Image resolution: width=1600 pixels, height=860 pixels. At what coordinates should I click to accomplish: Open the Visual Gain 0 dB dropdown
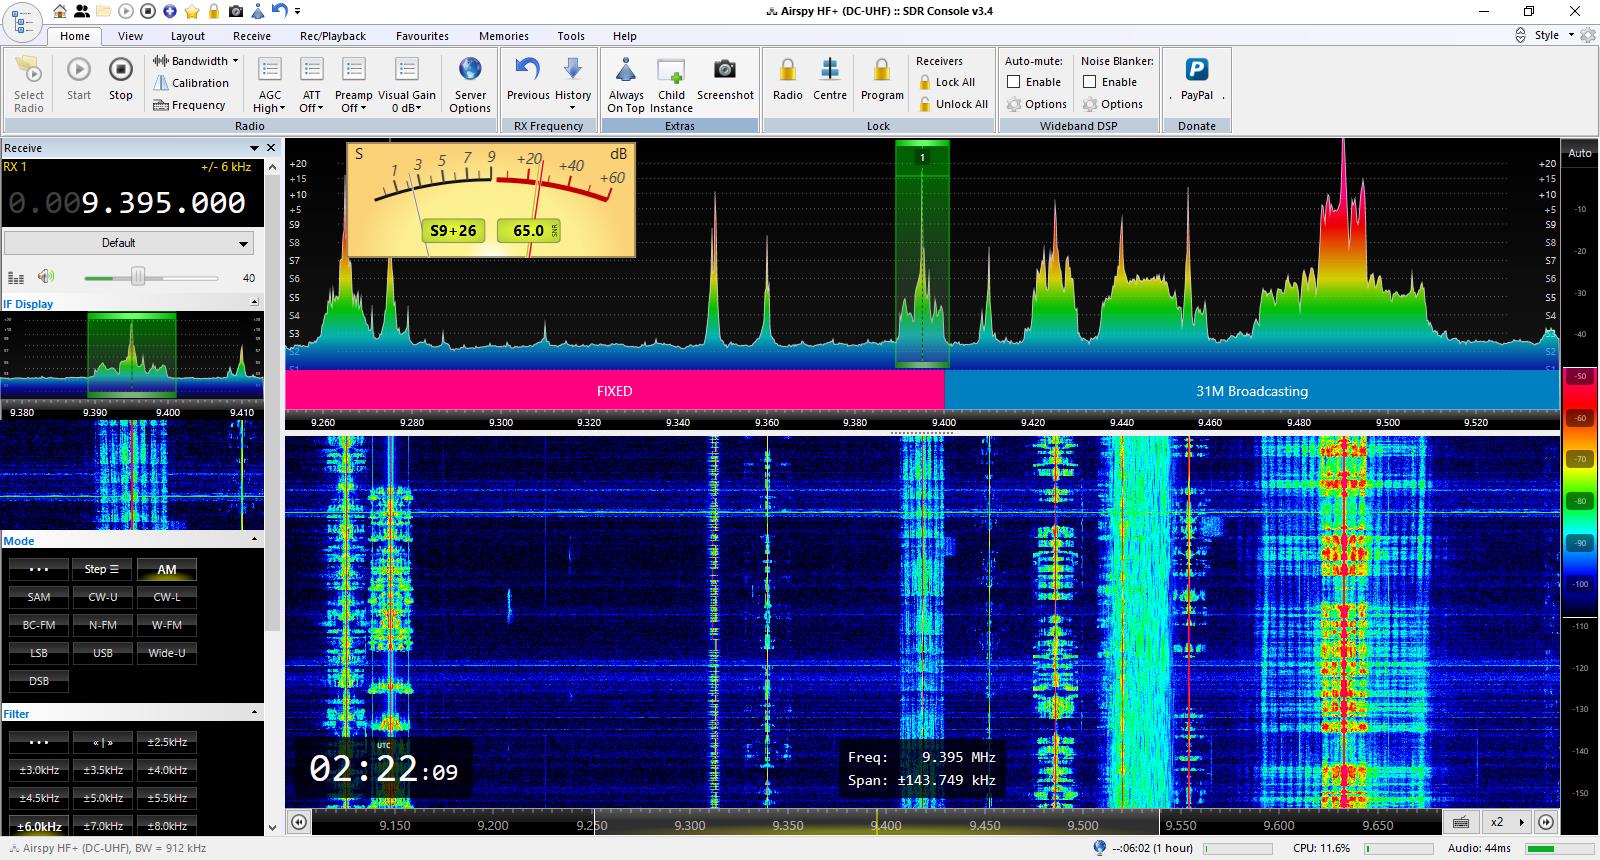407,84
